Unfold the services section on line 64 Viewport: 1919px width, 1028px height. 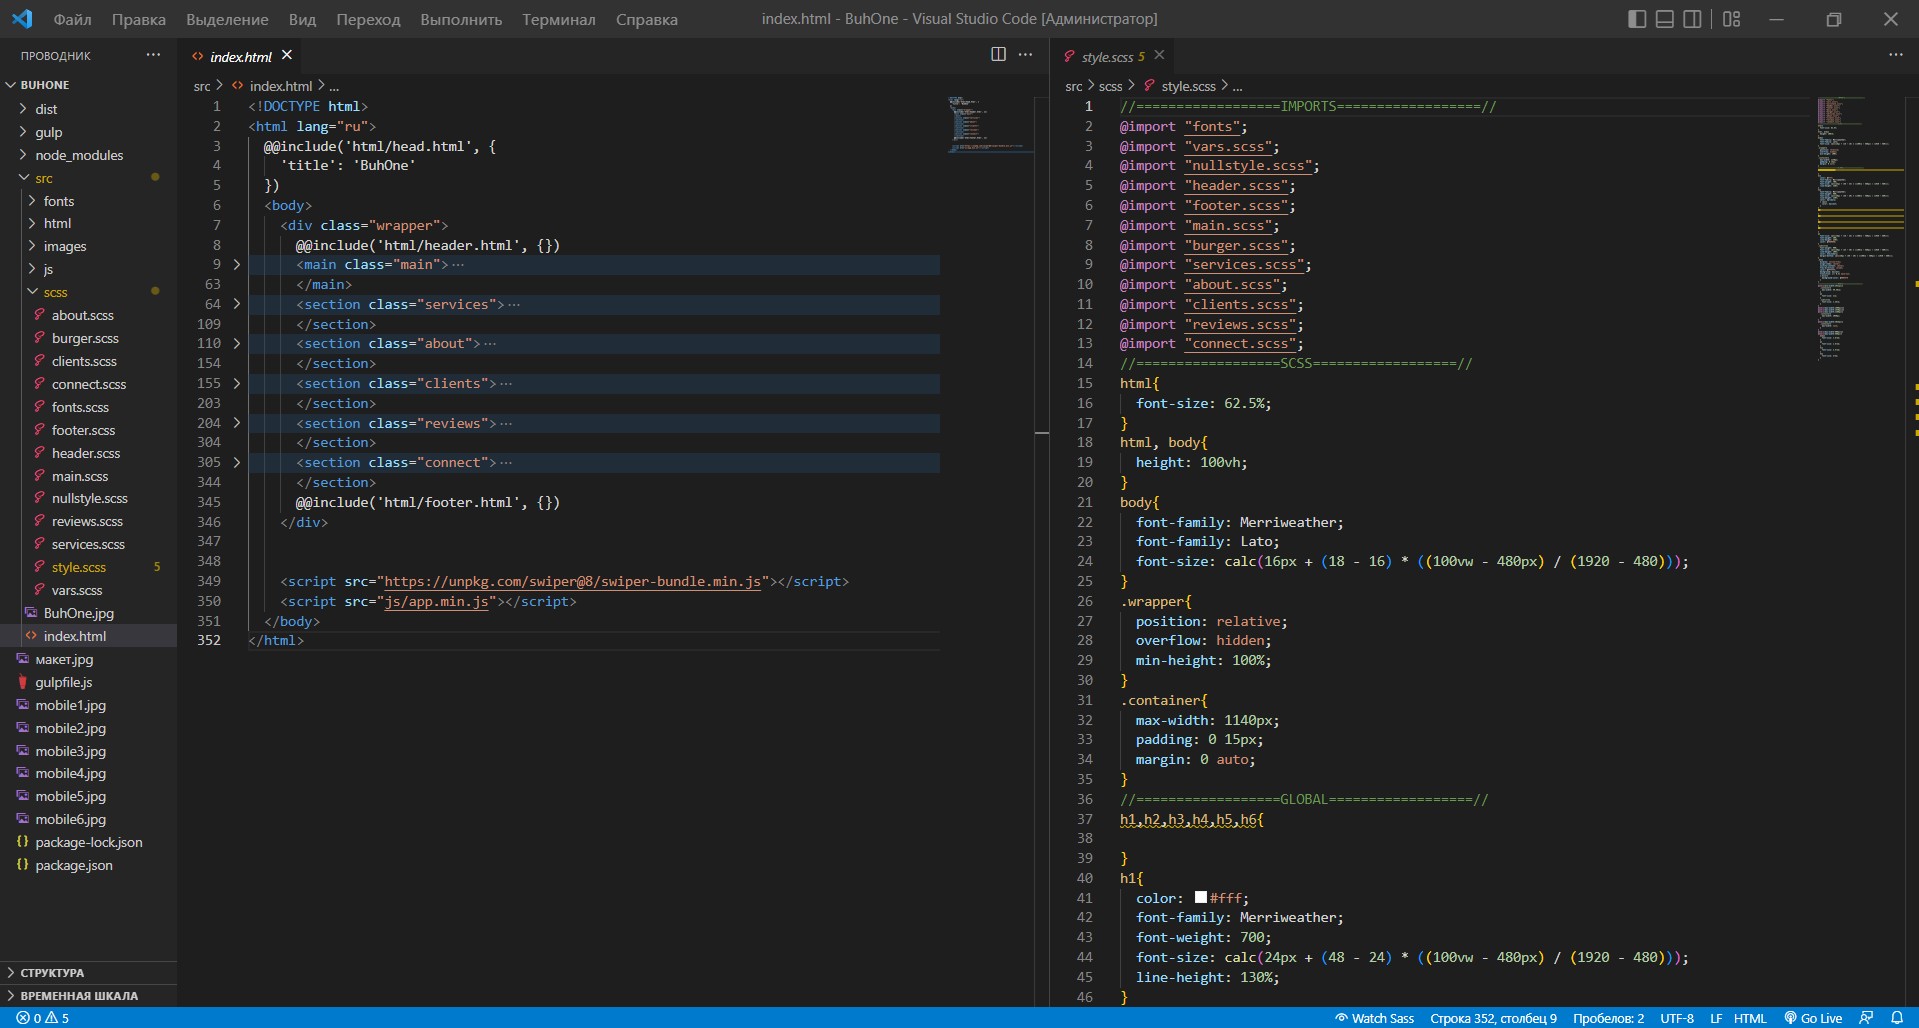point(237,304)
